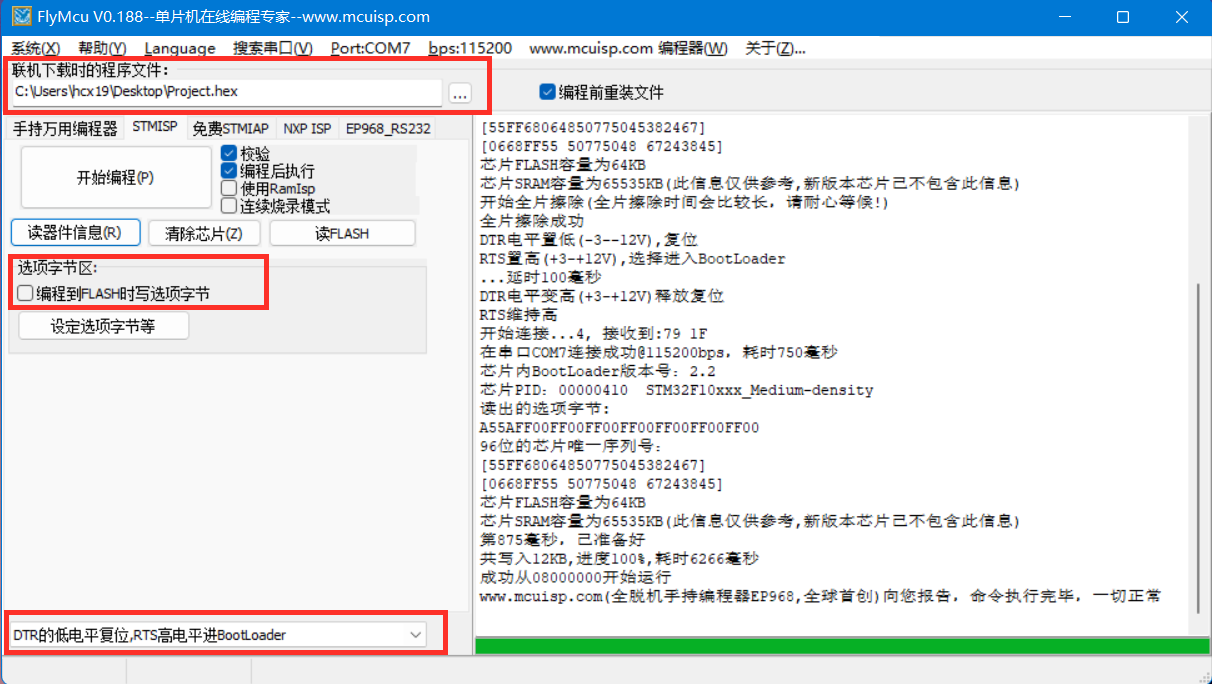Viewport: 1212px width, 684px height.
Task: Click the 读器件信息(R) button
Action: (74, 233)
